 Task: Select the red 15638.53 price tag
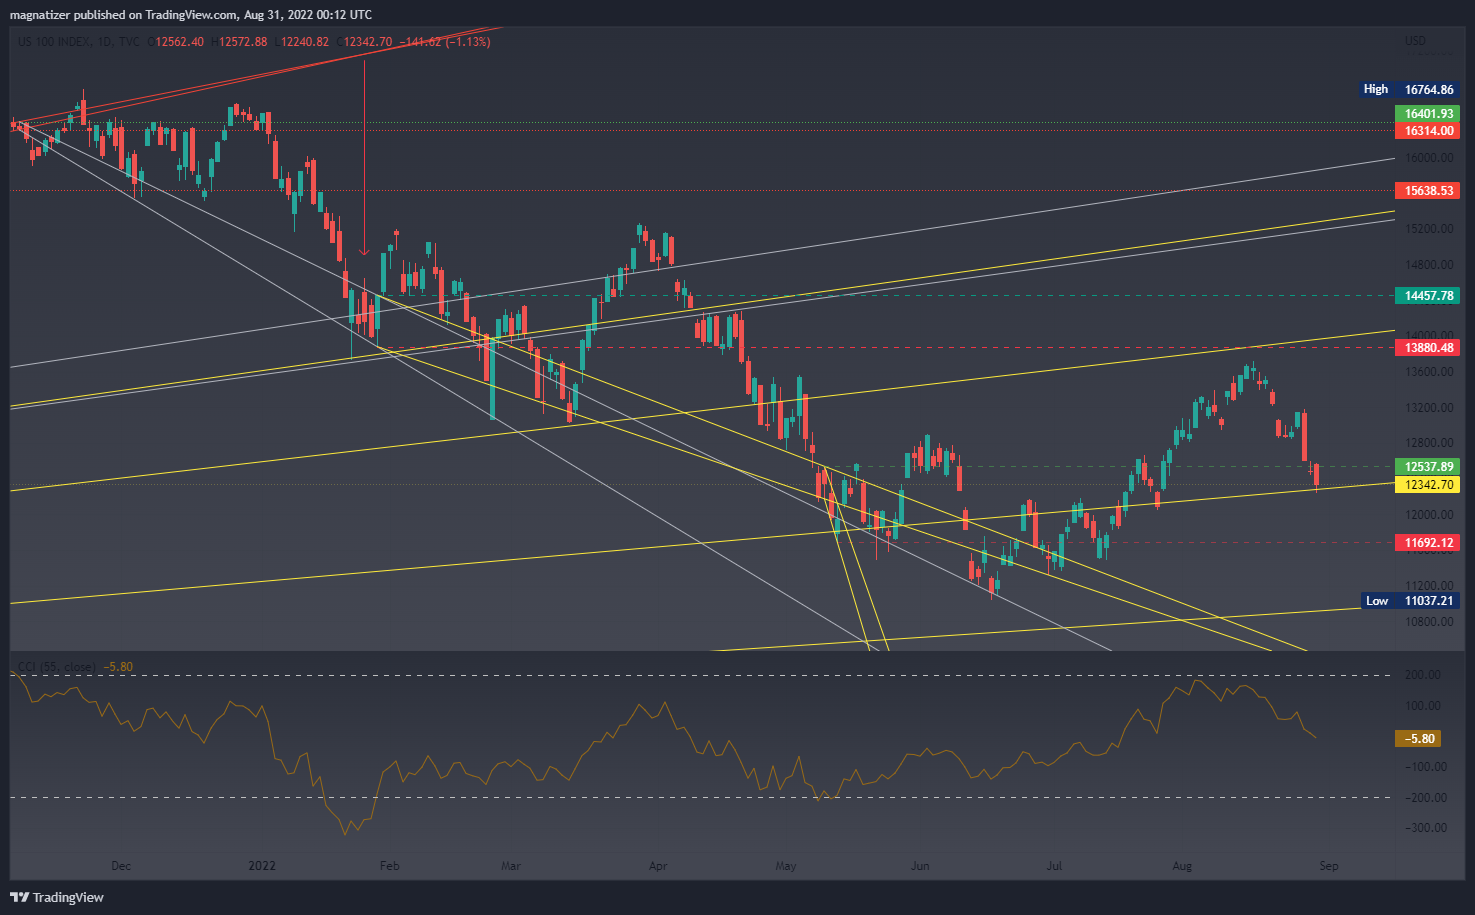[x=1428, y=190]
